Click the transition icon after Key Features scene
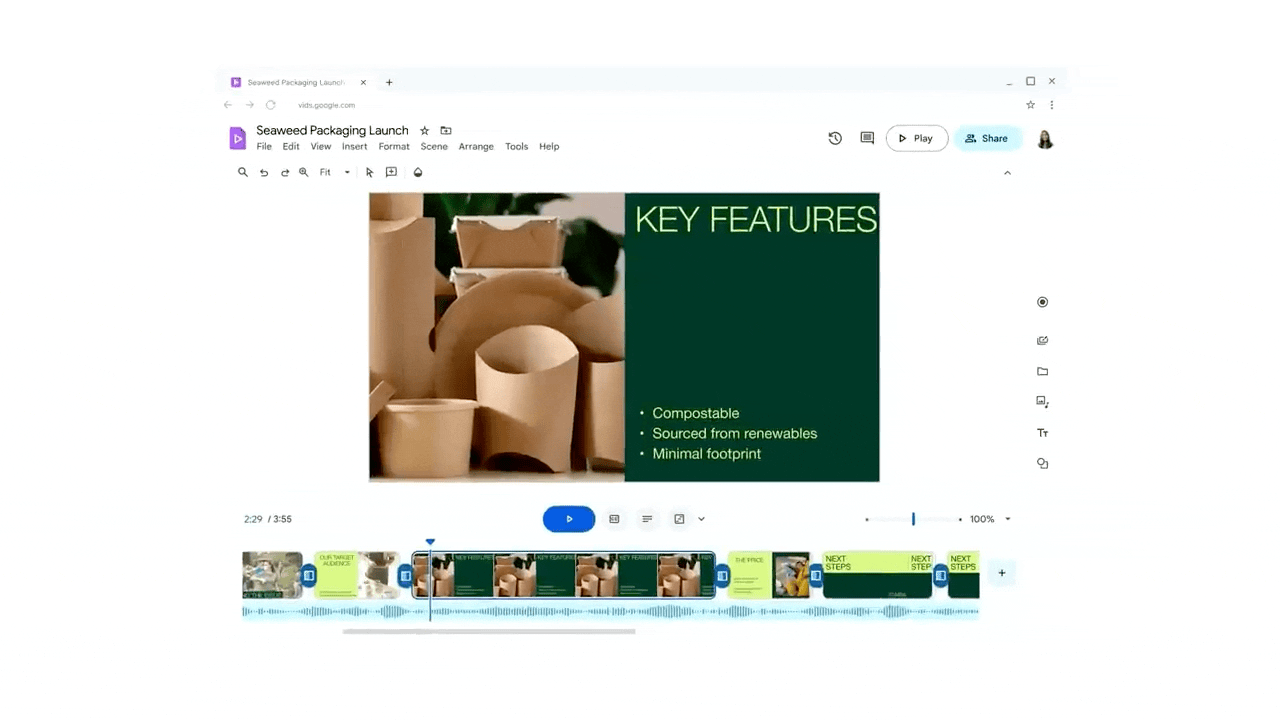Image resolution: width=1280 pixels, height=720 pixels. click(722, 575)
